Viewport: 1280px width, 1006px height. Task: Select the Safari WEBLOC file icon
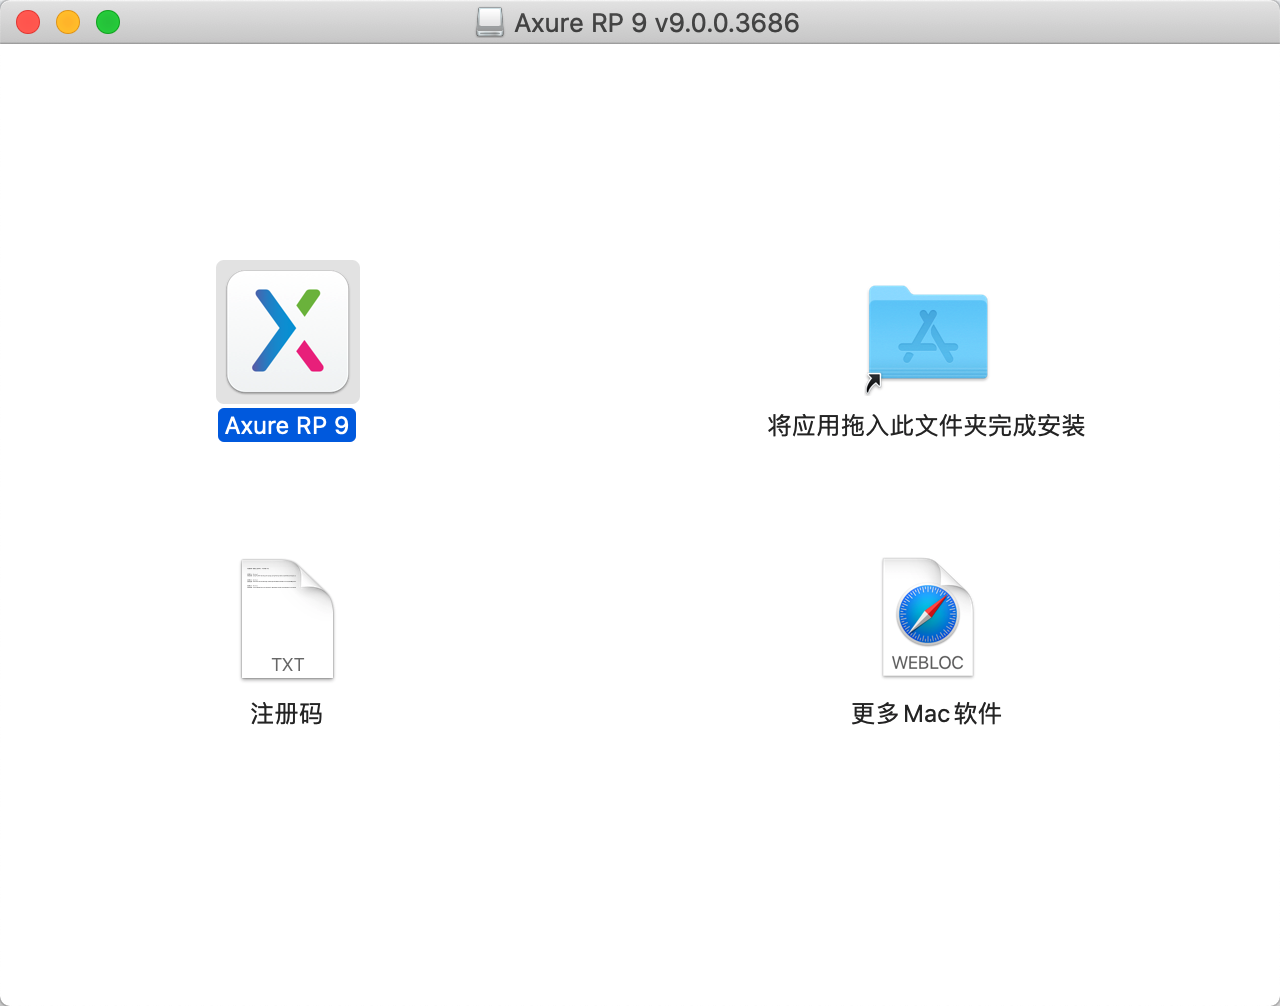tap(927, 617)
